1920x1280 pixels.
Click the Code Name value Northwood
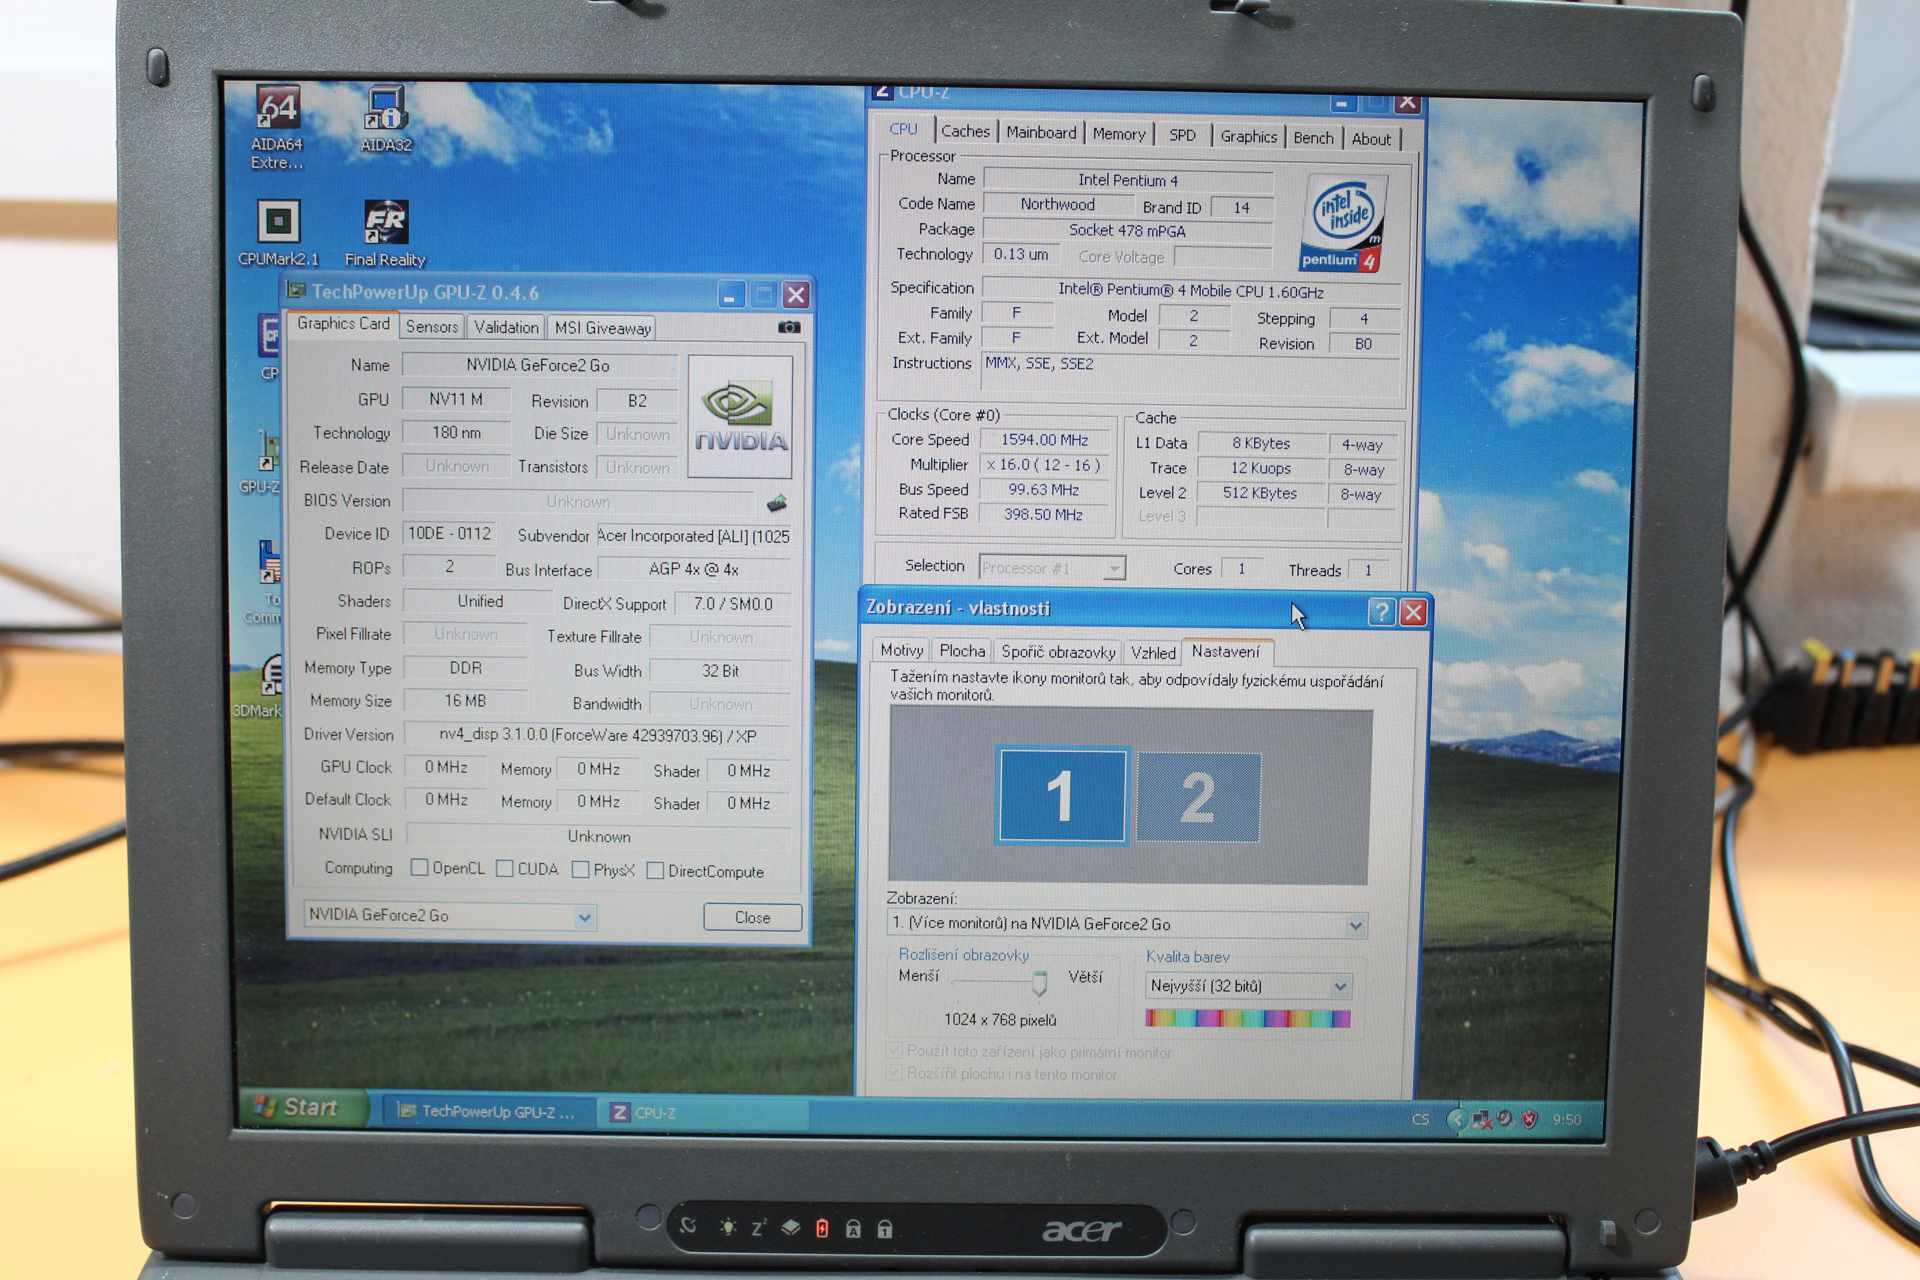tap(1057, 204)
